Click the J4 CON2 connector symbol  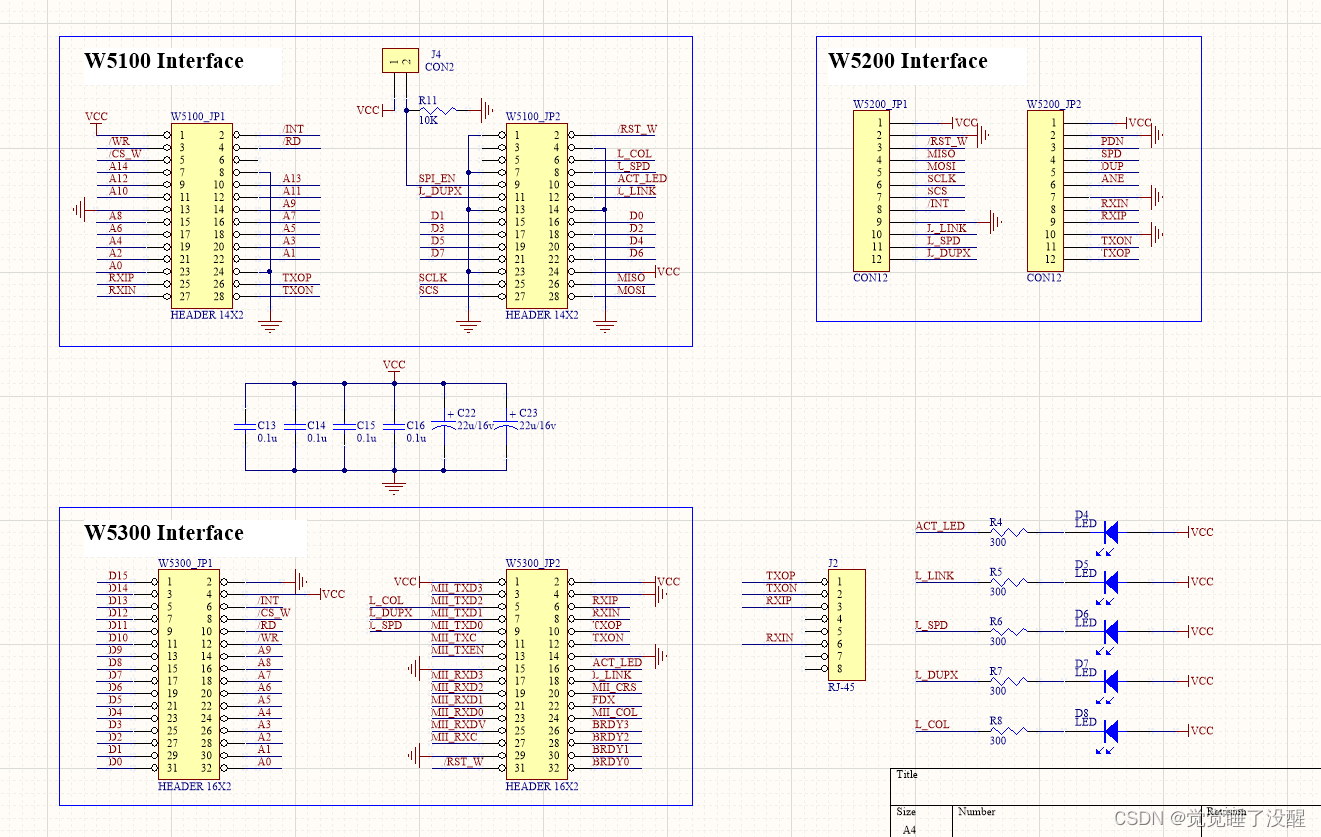(x=400, y=62)
